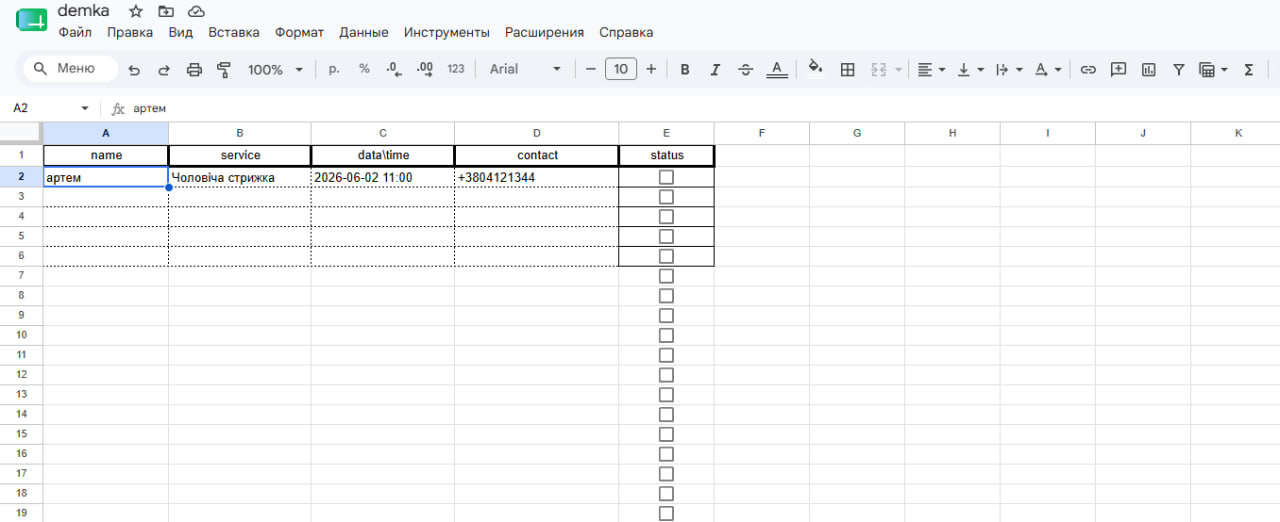
Task: Tick the status checkbox in row 6
Action: point(666,256)
